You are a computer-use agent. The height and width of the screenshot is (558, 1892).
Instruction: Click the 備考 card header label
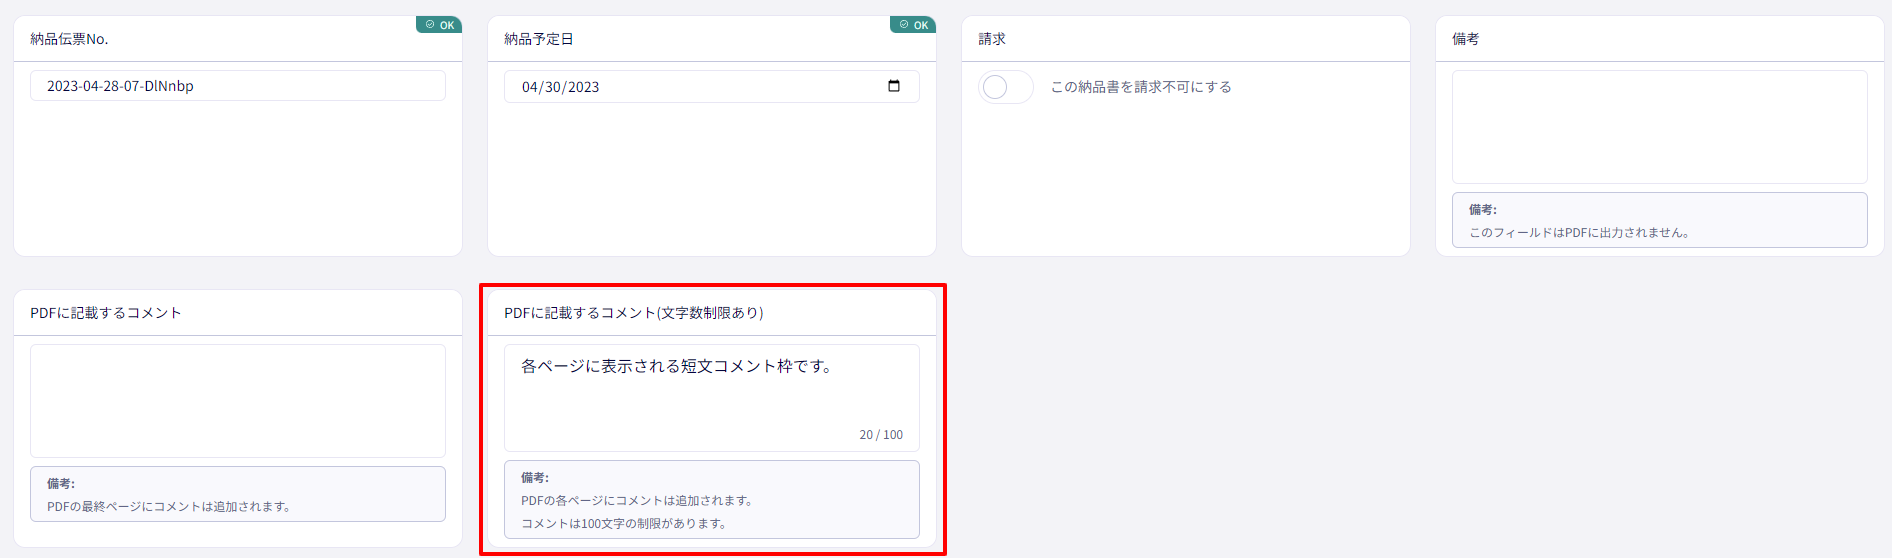(x=1466, y=39)
